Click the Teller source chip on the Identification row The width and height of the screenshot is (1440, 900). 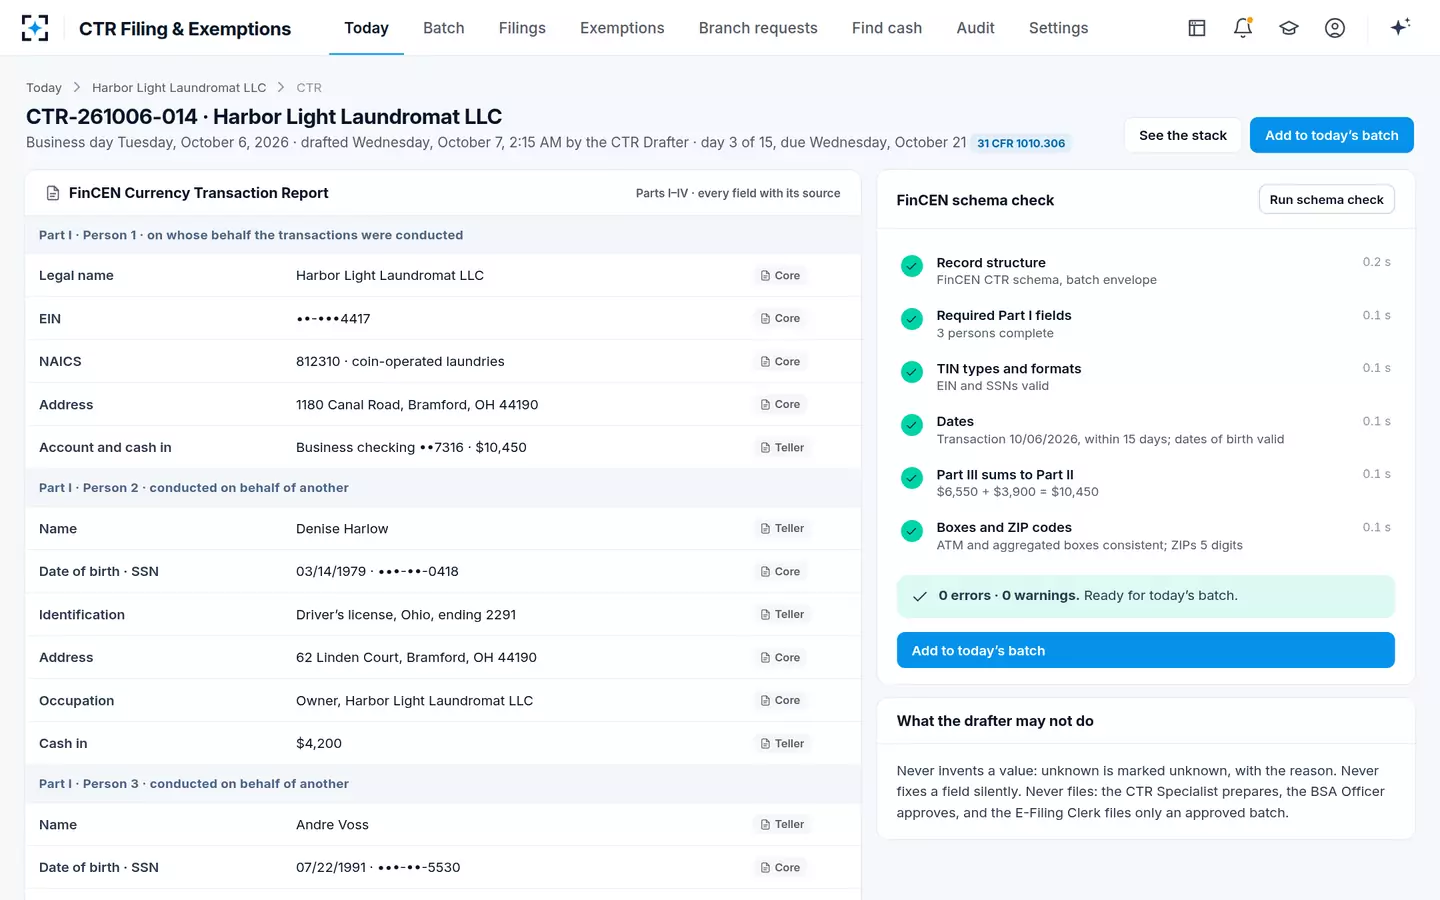(782, 614)
